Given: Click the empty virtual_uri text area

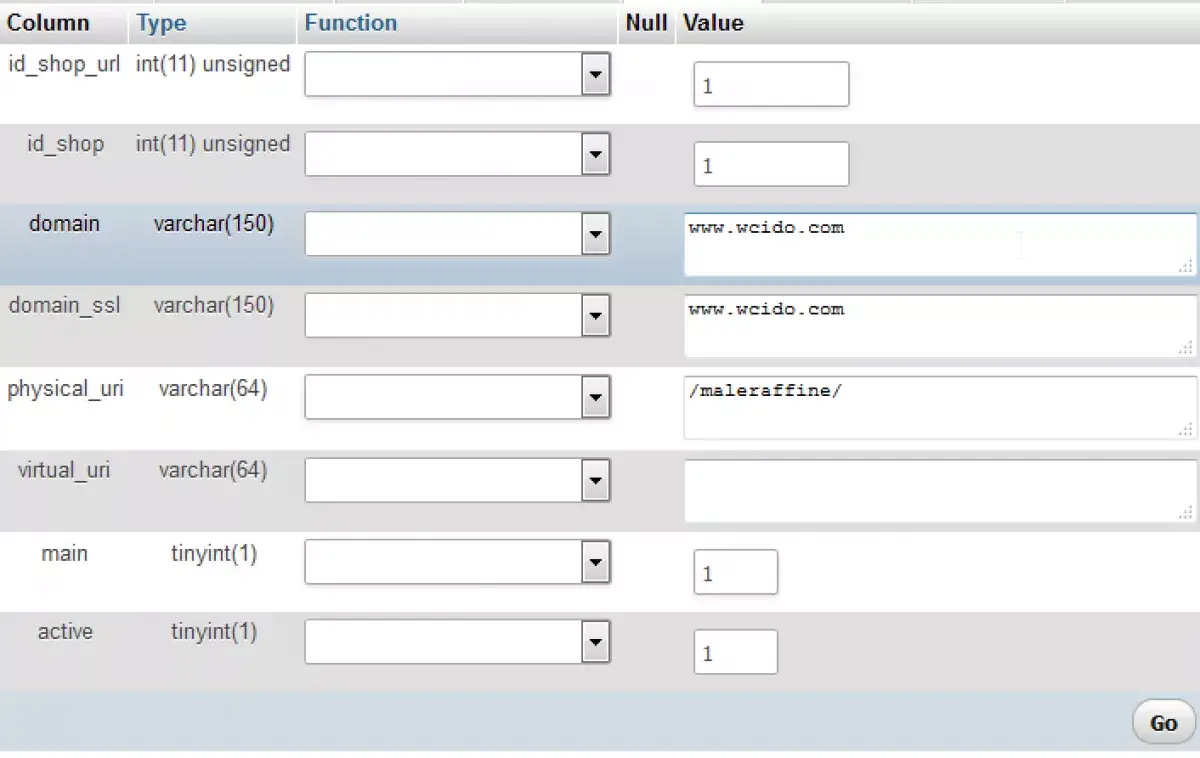Looking at the screenshot, I should click(940, 490).
